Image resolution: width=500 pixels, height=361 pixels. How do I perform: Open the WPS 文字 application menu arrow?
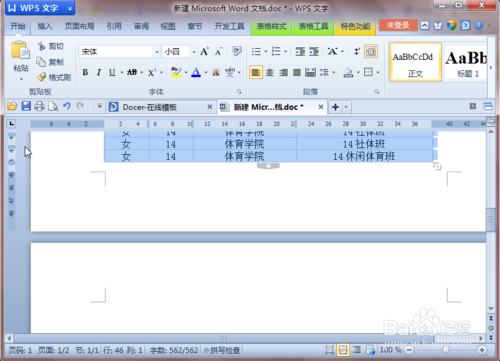click(70, 9)
